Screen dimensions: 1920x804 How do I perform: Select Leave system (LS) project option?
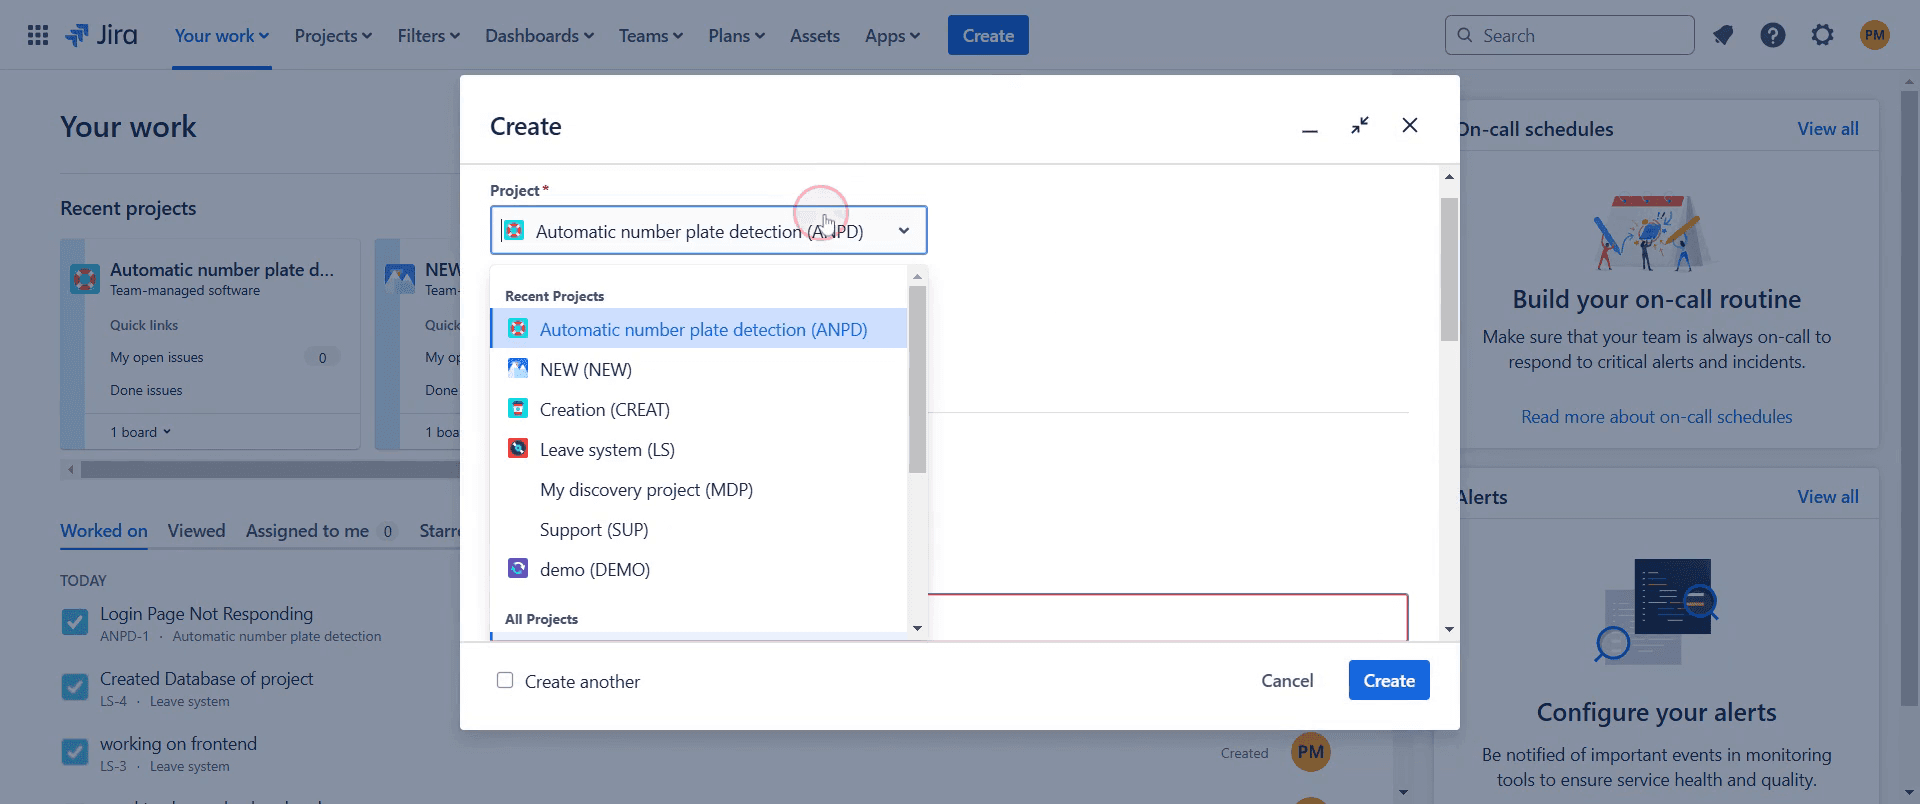(699, 449)
